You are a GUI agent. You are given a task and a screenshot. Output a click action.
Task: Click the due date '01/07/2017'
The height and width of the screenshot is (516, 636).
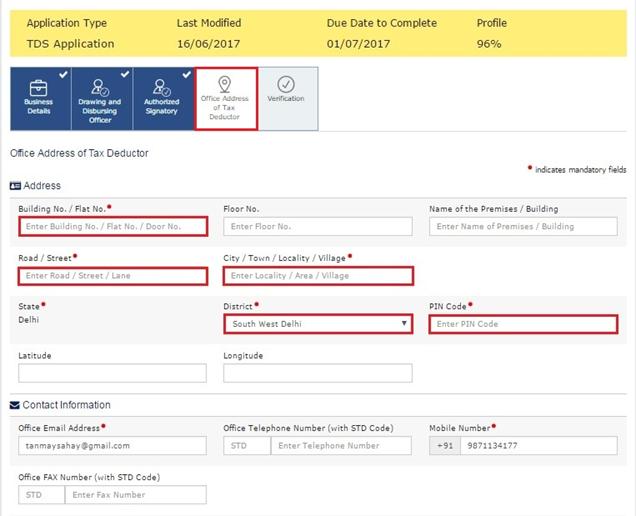[359, 43]
